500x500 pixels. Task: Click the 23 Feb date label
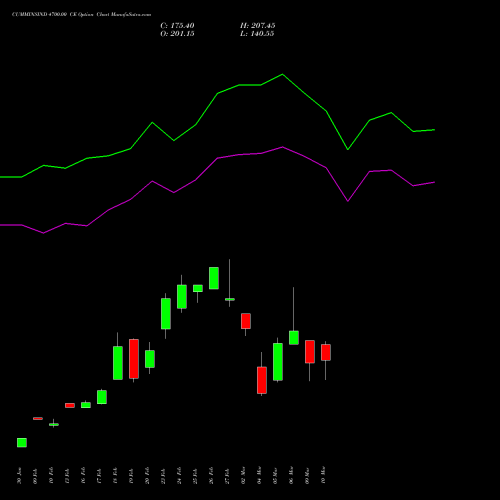163,475
